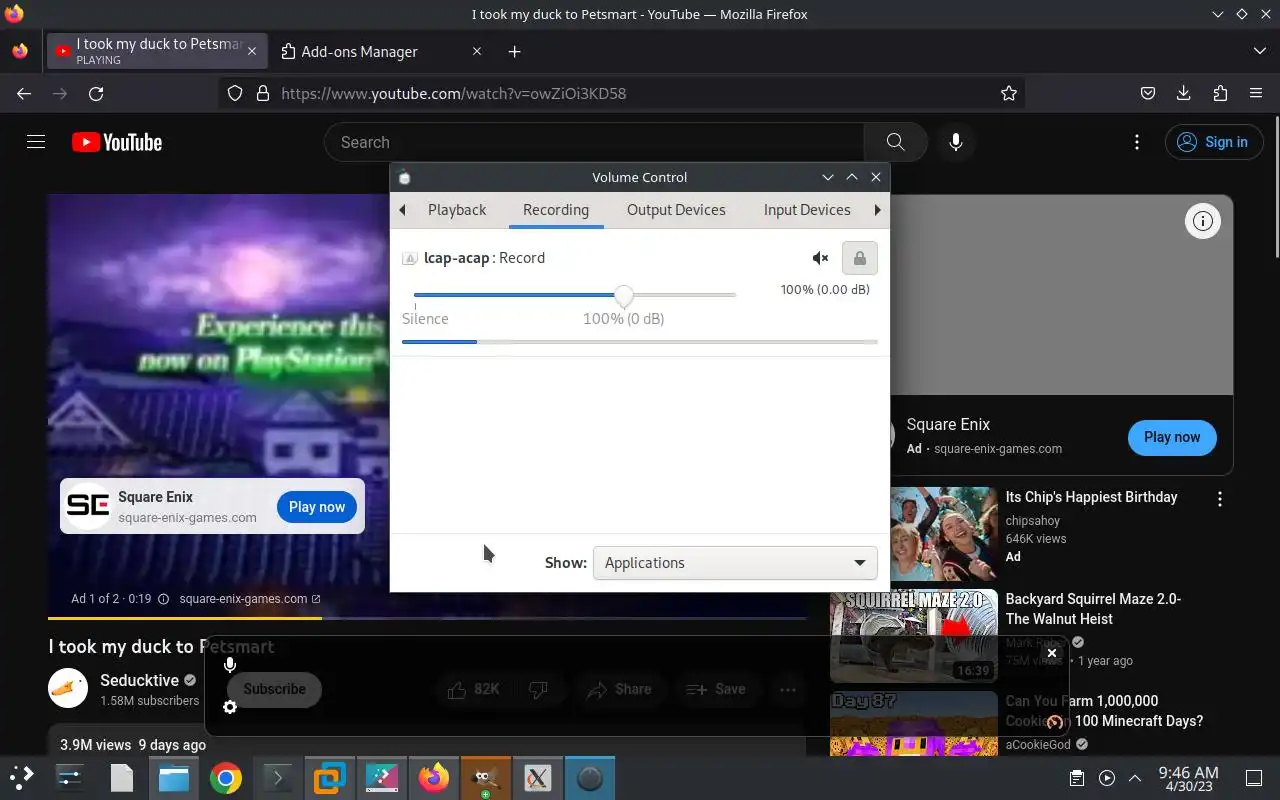The width and height of the screenshot is (1280, 800).
Task: Click Play now in Square Enix sidebar ad
Action: [x=1172, y=437]
